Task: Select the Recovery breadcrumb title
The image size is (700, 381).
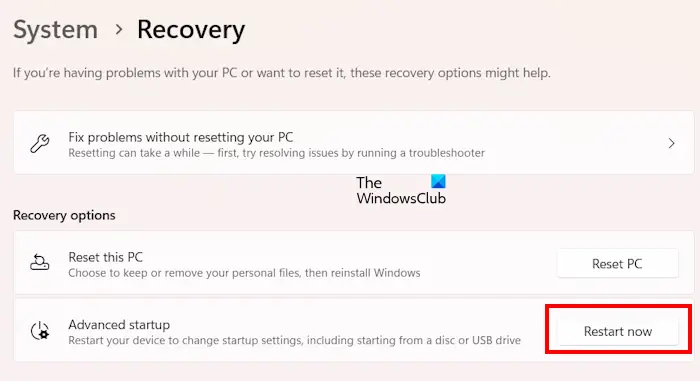Action: tap(191, 31)
